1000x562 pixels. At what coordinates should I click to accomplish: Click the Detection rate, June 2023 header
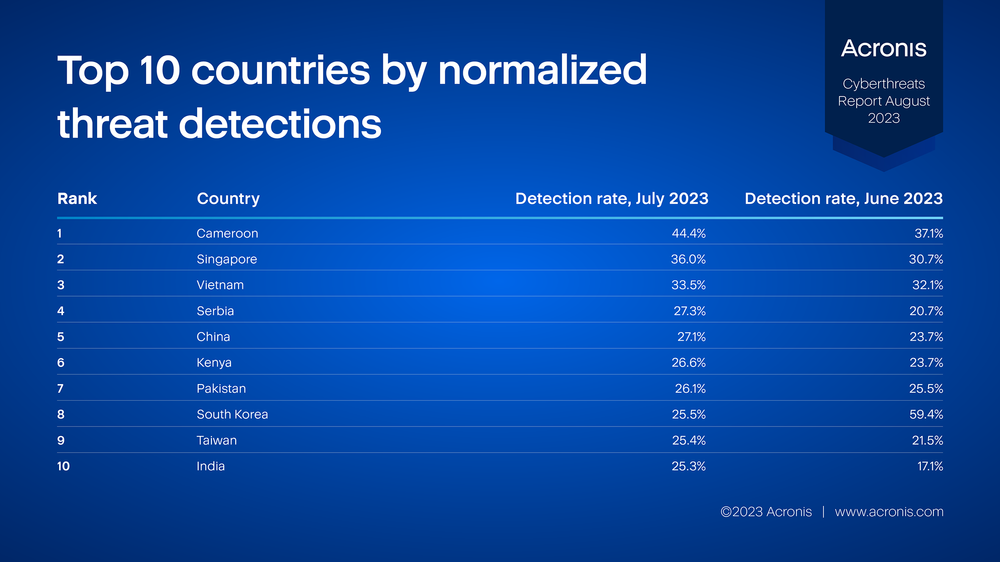(843, 198)
